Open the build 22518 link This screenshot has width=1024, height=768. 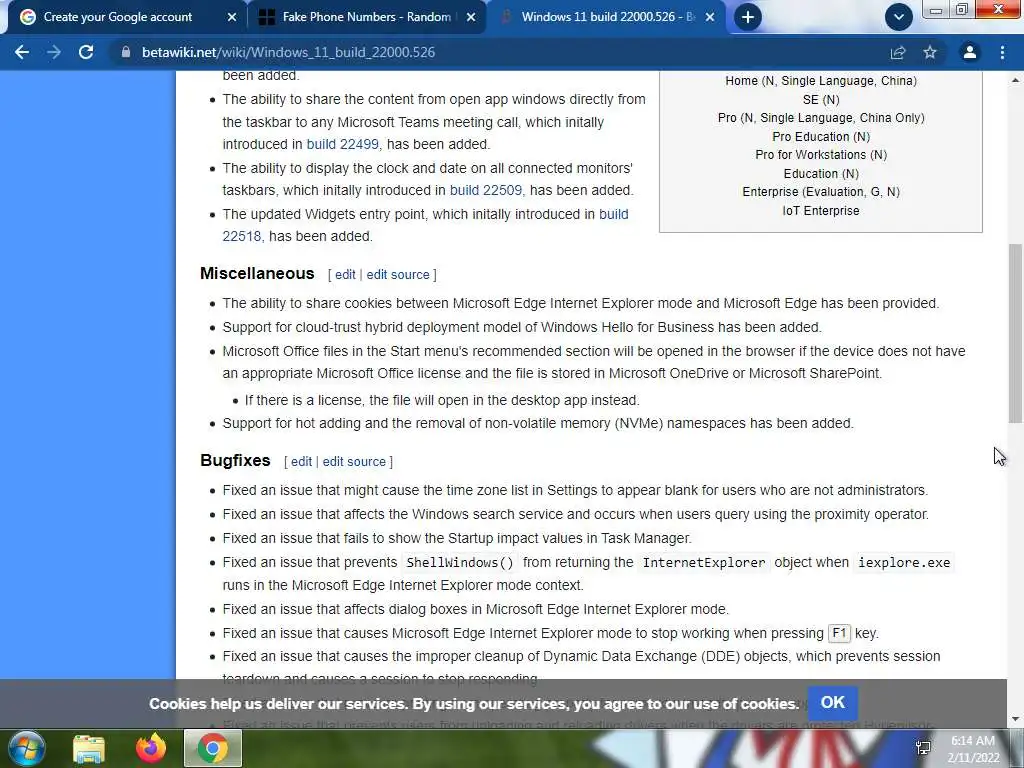coord(425,225)
